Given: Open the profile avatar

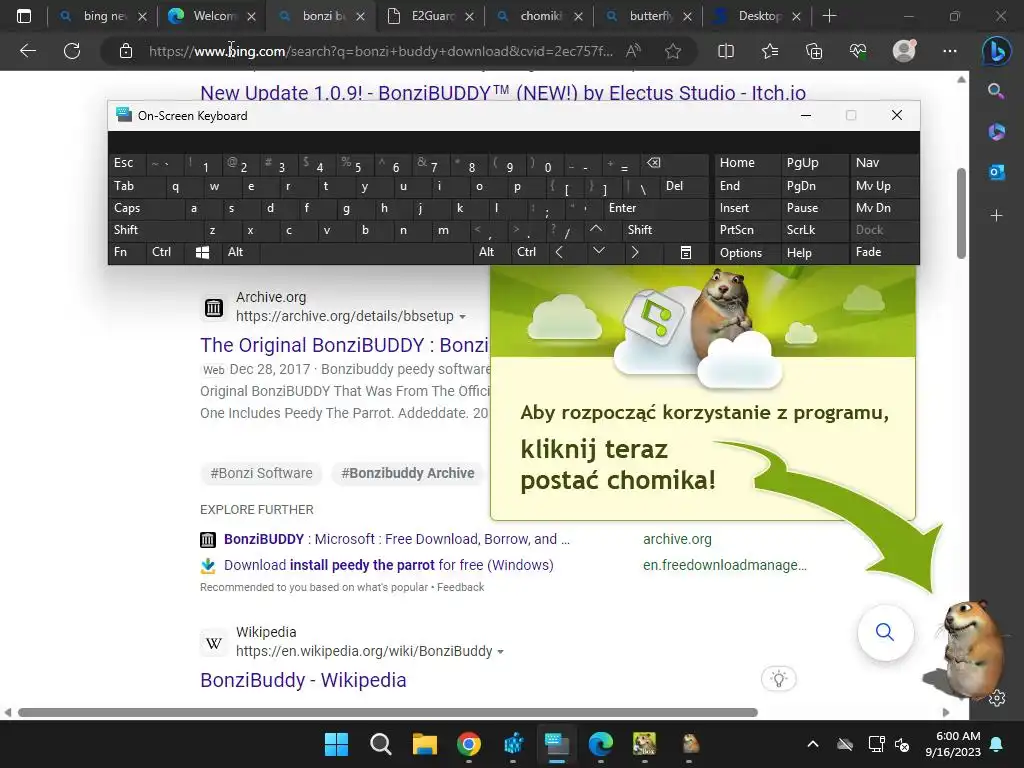Looking at the screenshot, I should click(904, 51).
